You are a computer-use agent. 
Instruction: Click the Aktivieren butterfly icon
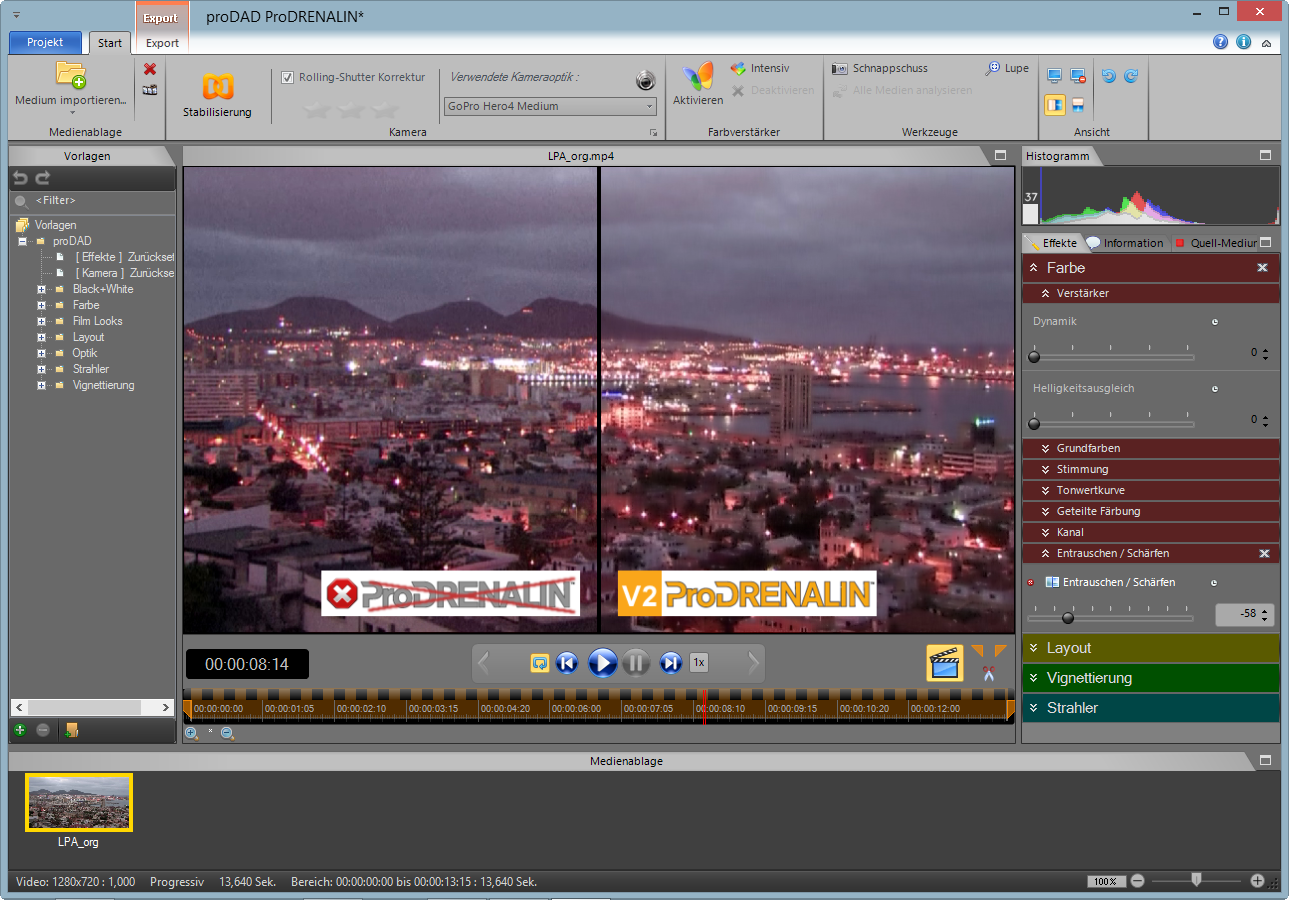[698, 76]
